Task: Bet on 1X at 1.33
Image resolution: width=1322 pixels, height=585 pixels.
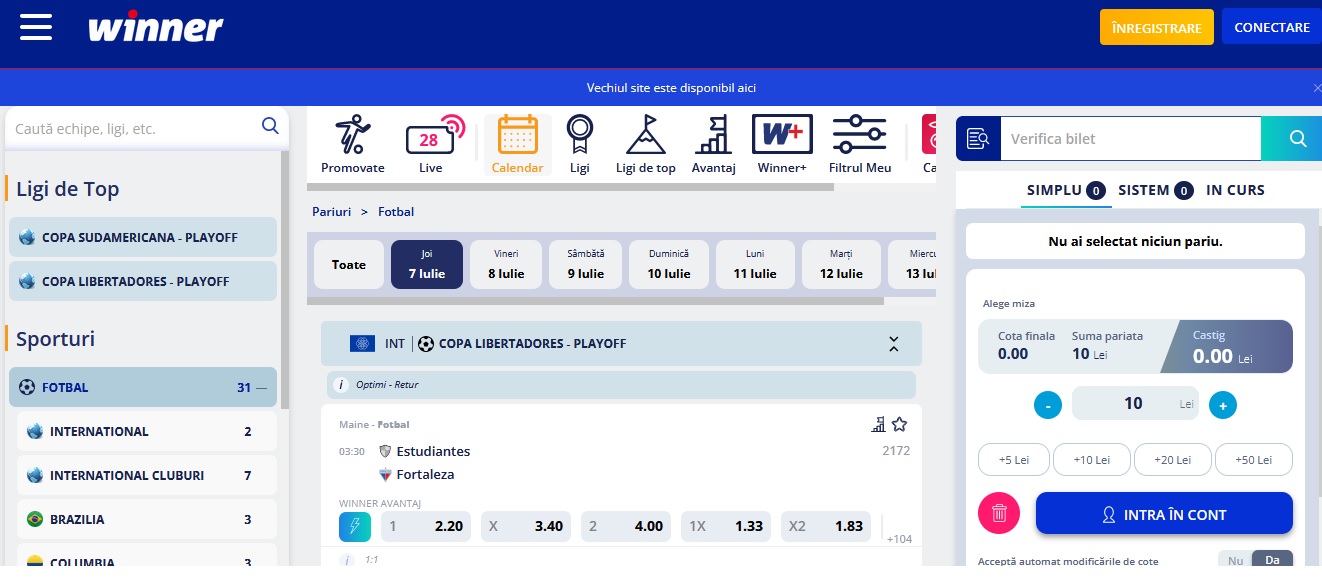Action: point(727,526)
